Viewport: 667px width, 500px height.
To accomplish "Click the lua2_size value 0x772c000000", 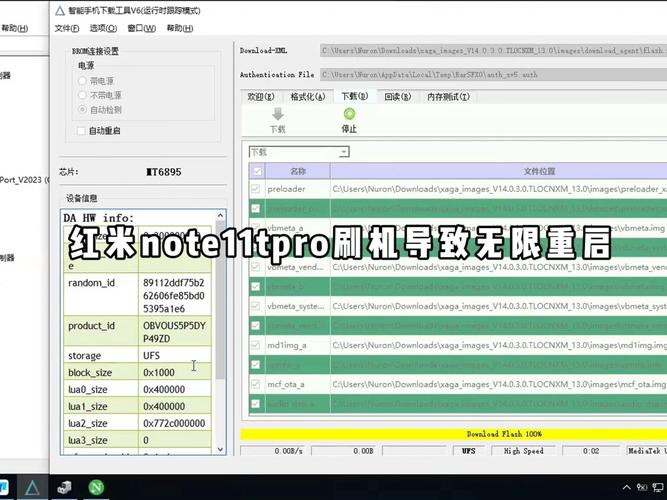I will (174, 423).
